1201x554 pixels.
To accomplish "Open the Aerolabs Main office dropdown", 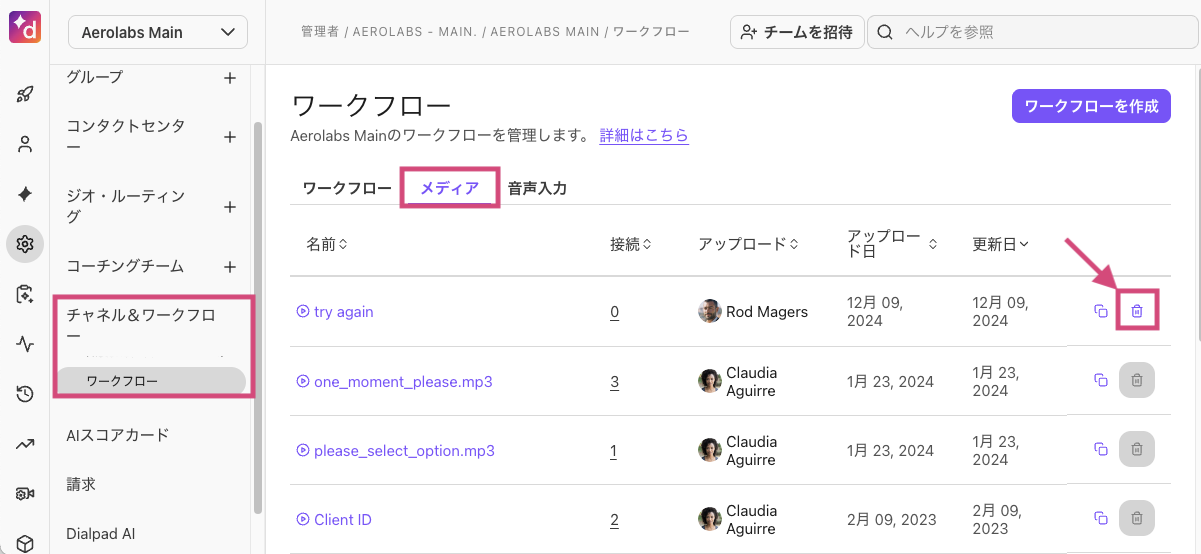I will [158, 32].
